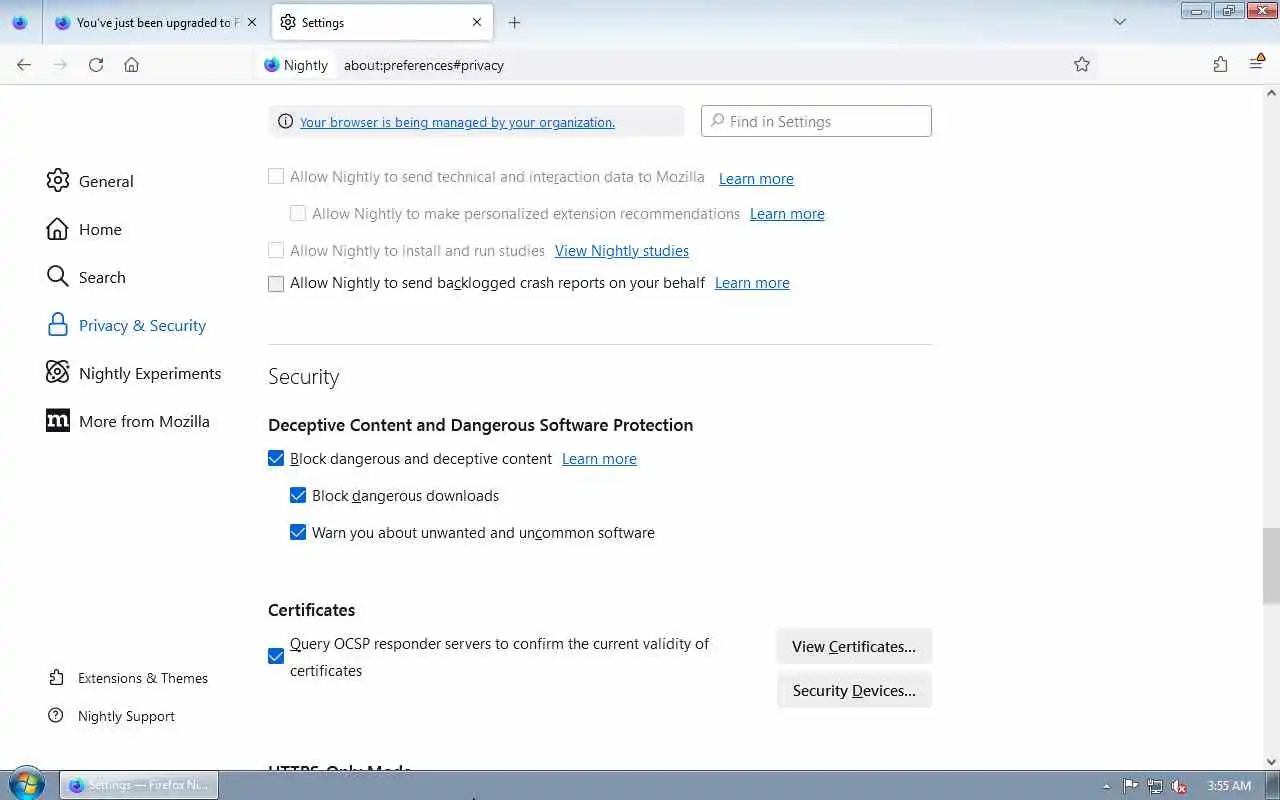Open the muted volume tray icon
Viewport: 1280px width, 800px height.
coord(1179,786)
